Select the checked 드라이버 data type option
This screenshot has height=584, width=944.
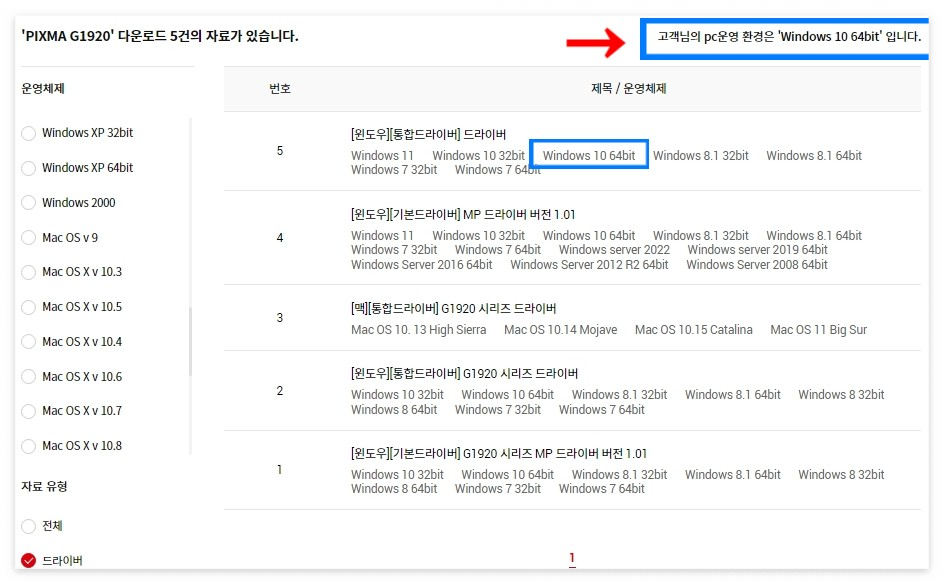[28, 561]
